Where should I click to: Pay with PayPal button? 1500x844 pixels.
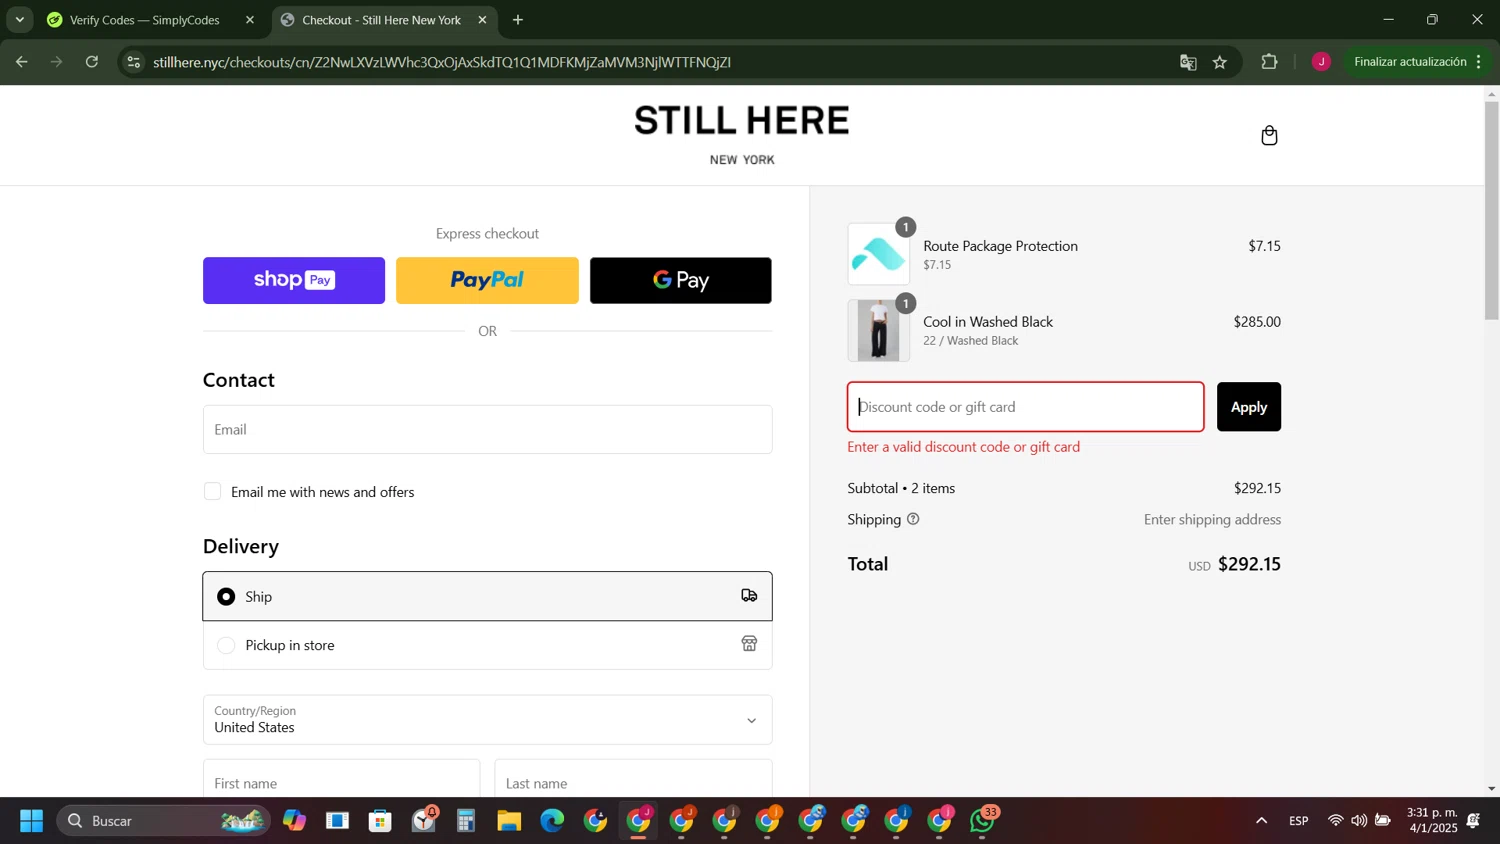coord(487,280)
